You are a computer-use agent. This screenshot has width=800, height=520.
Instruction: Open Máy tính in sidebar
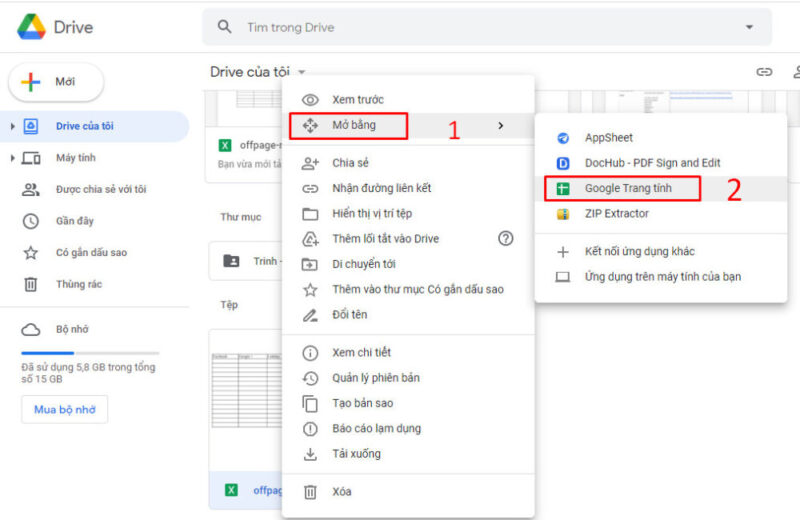click(x=76, y=158)
